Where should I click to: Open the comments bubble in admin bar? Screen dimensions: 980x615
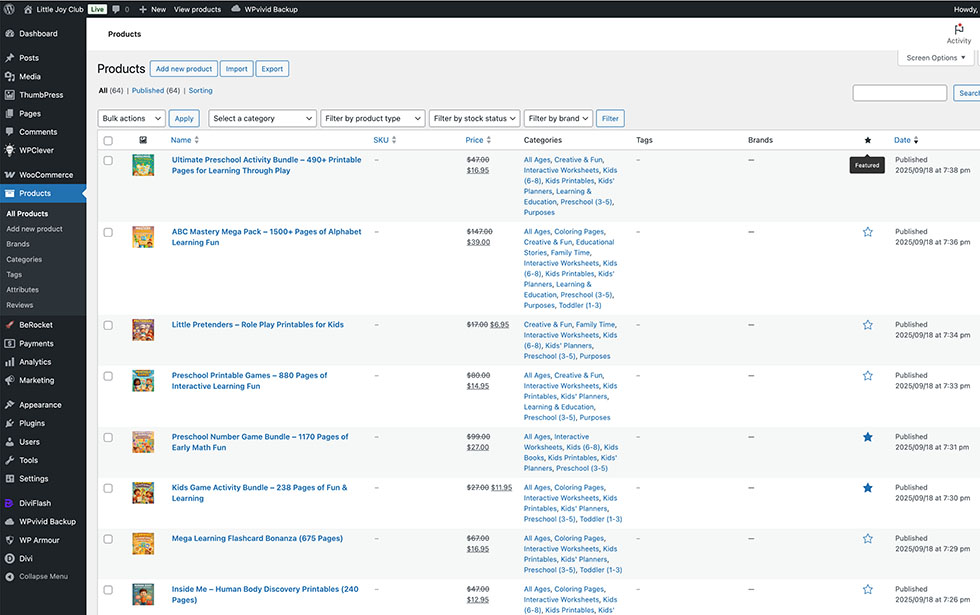point(119,9)
